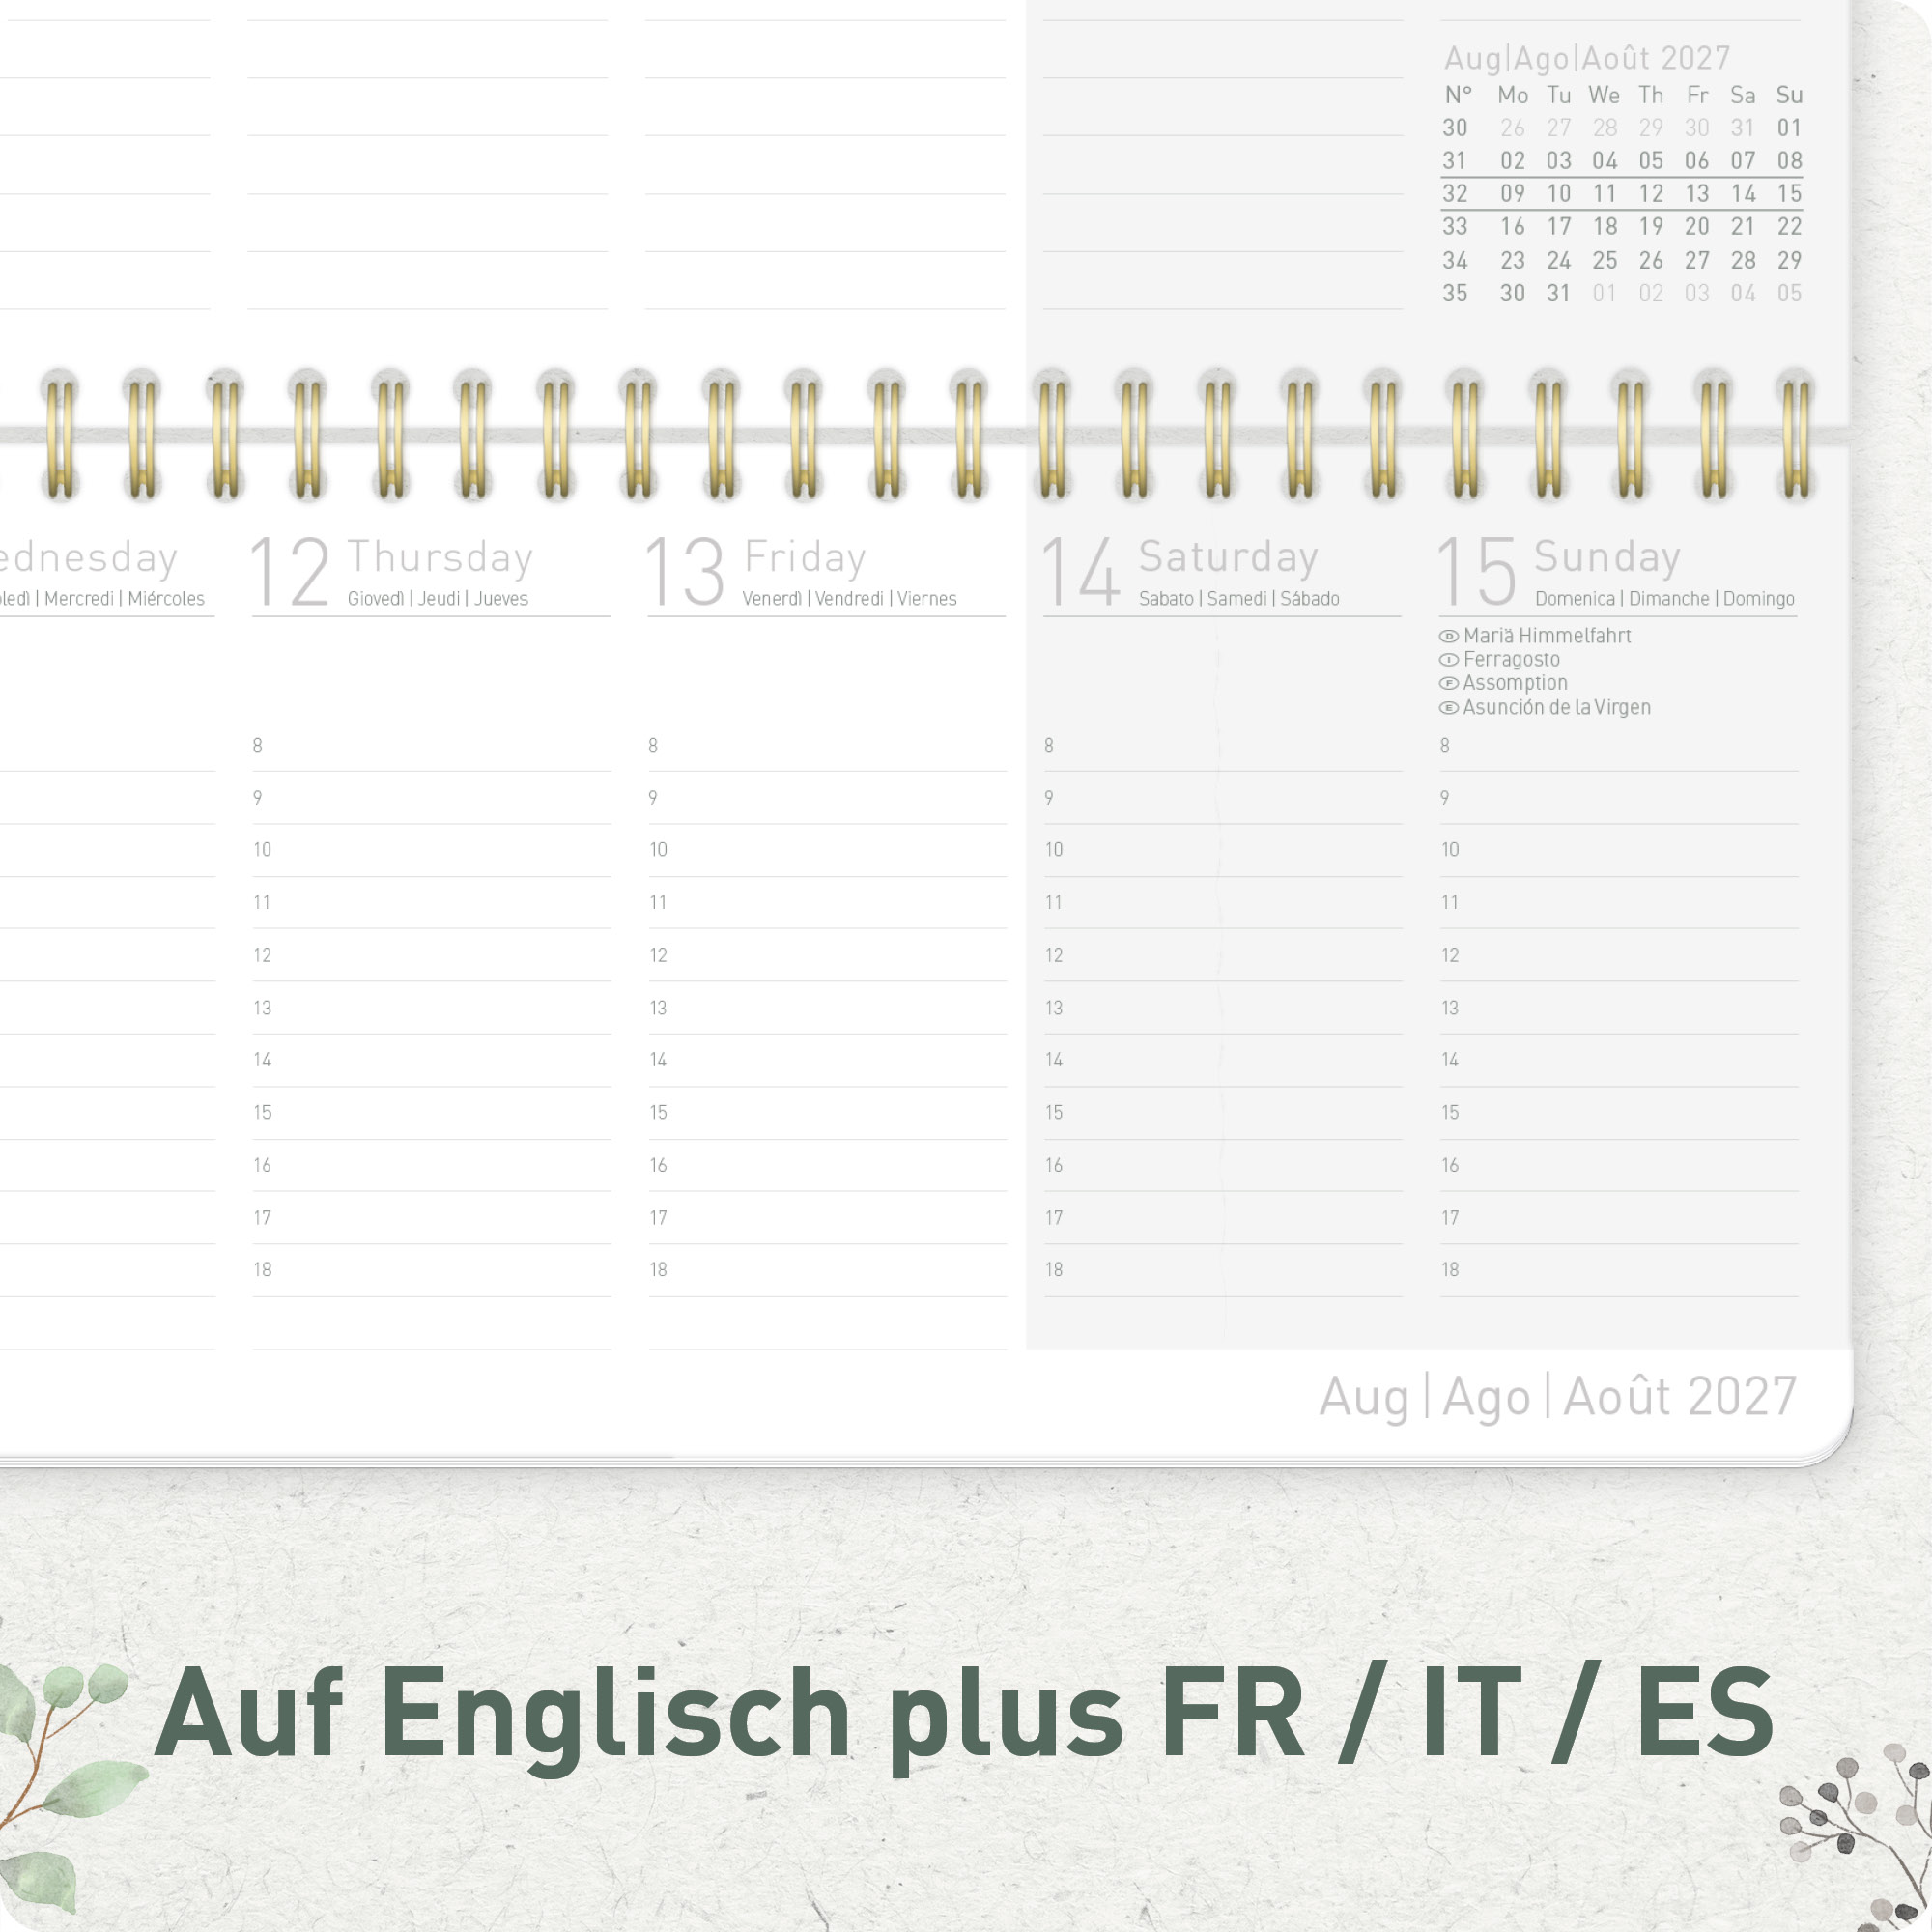
Task: Click greyed date 05 in week 35 row
Action: pyautogui.click(x=1789, y=294)
